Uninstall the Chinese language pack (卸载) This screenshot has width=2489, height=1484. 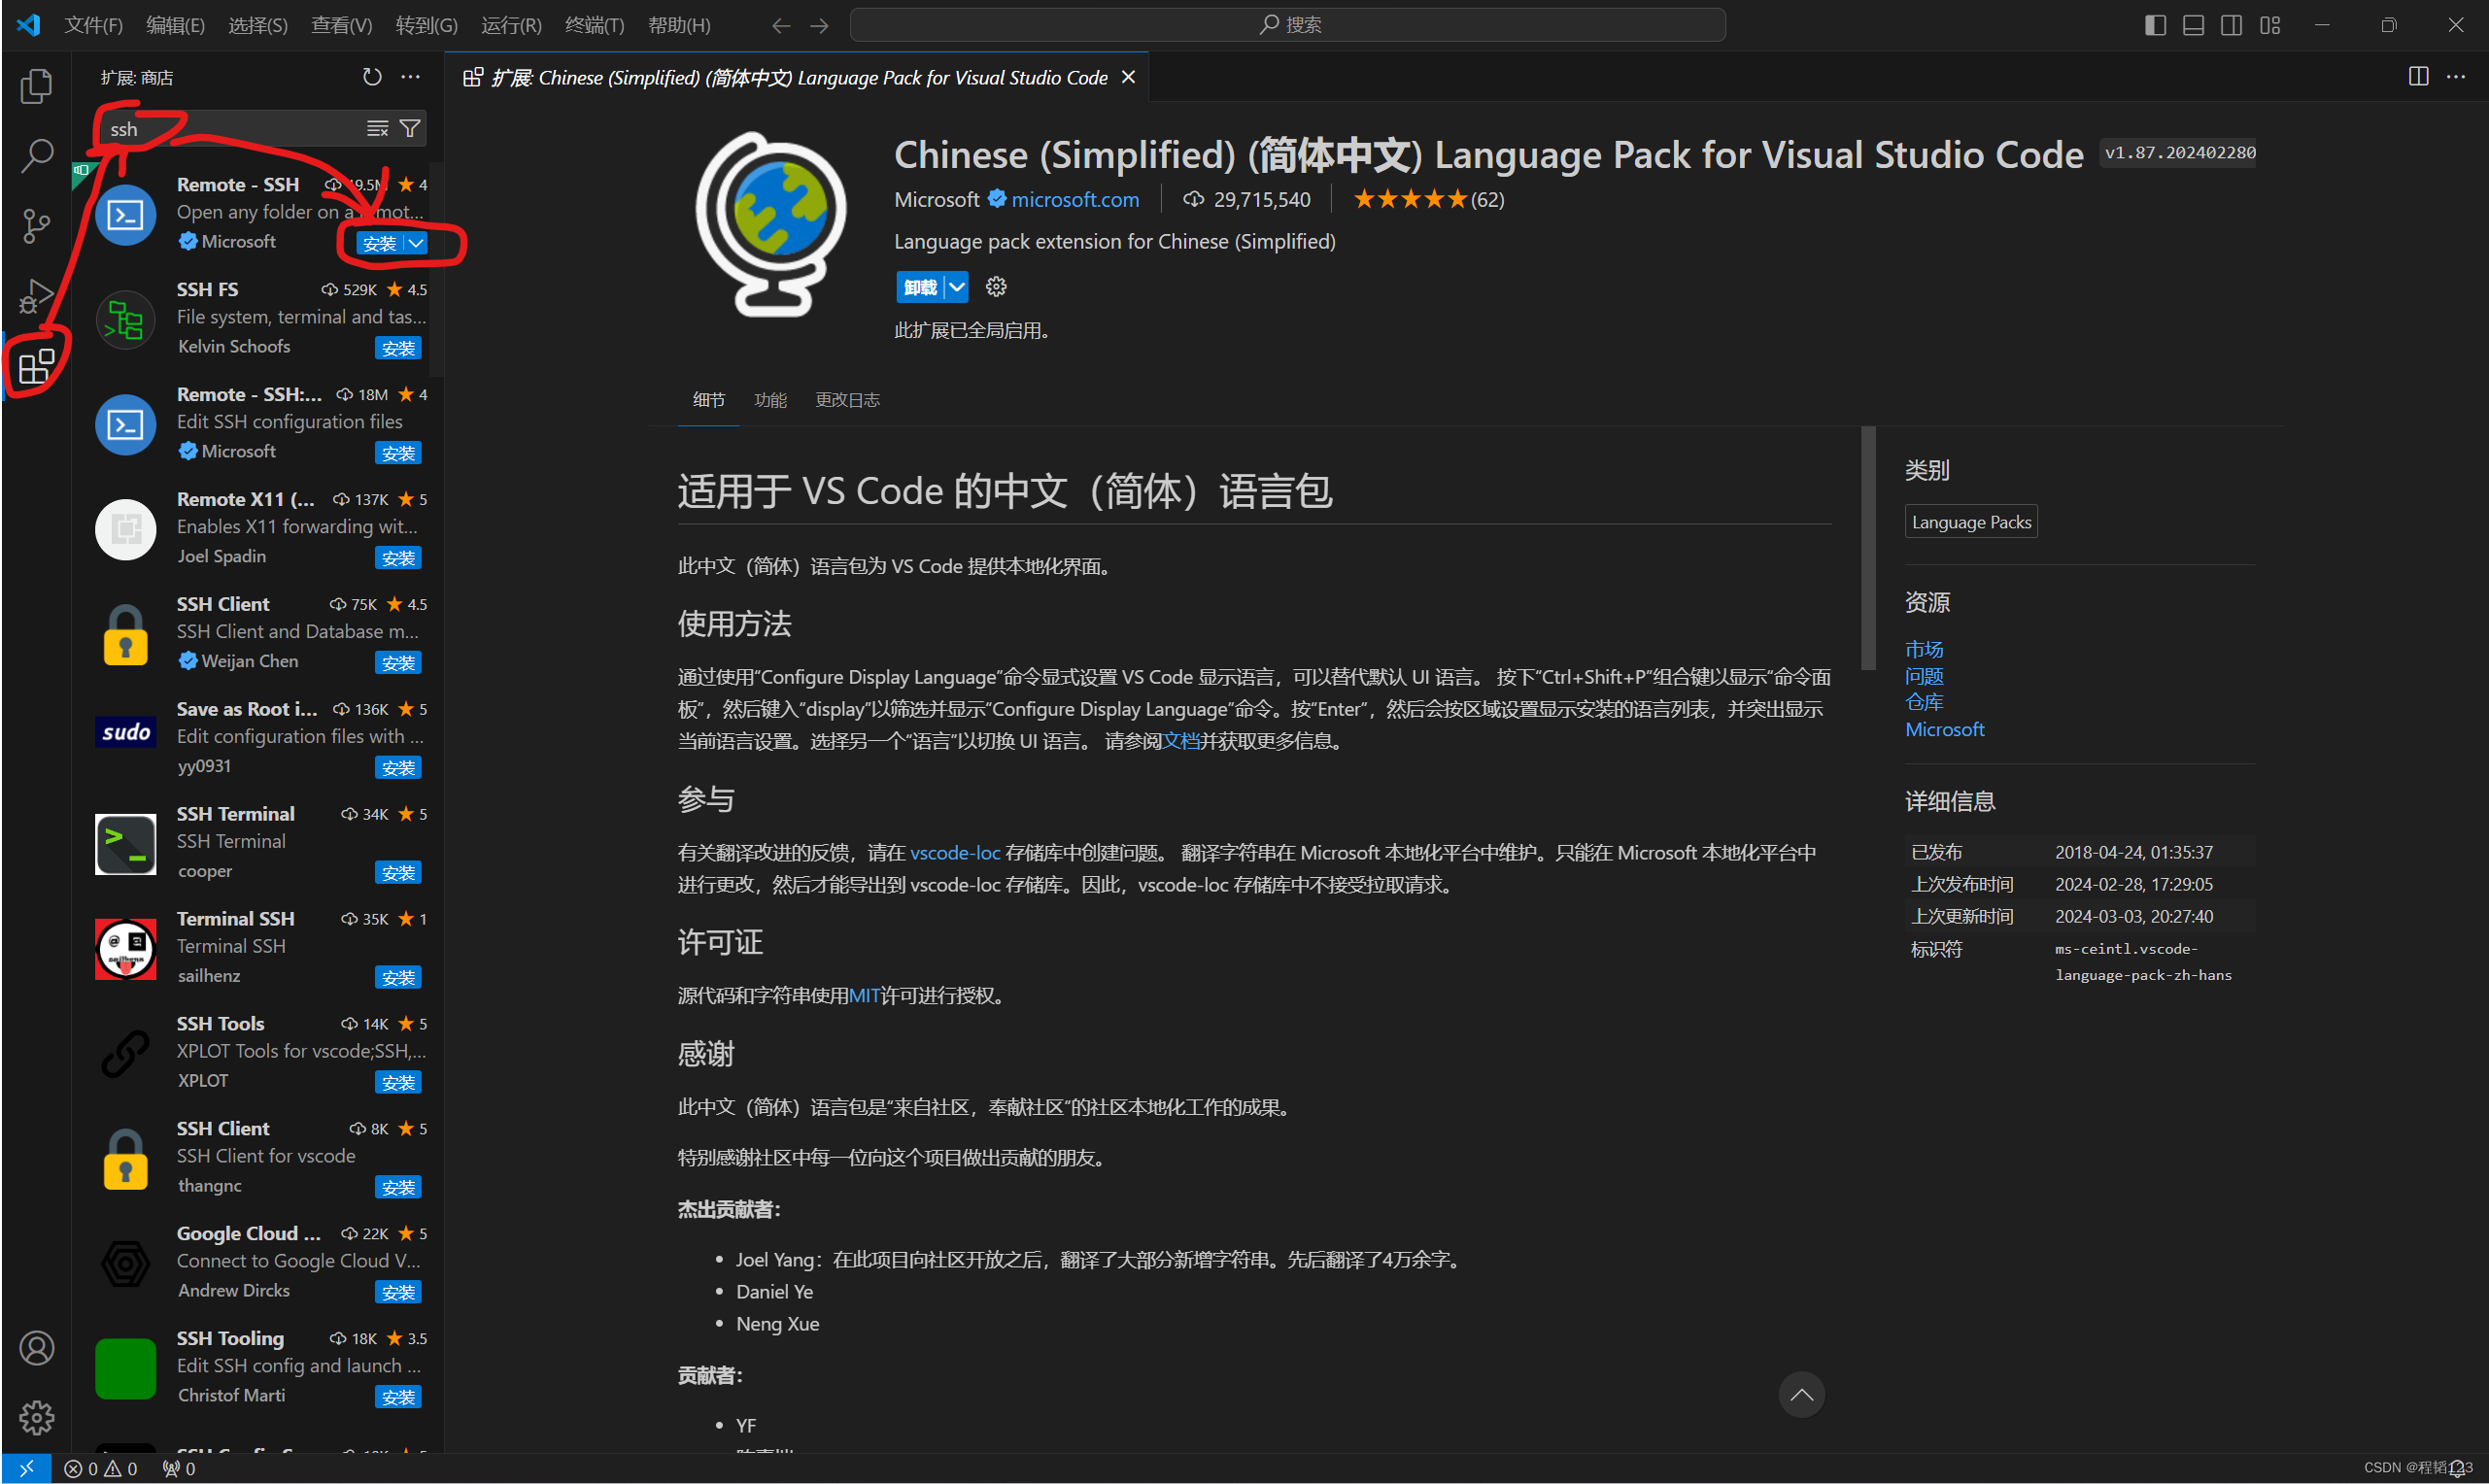920,287
